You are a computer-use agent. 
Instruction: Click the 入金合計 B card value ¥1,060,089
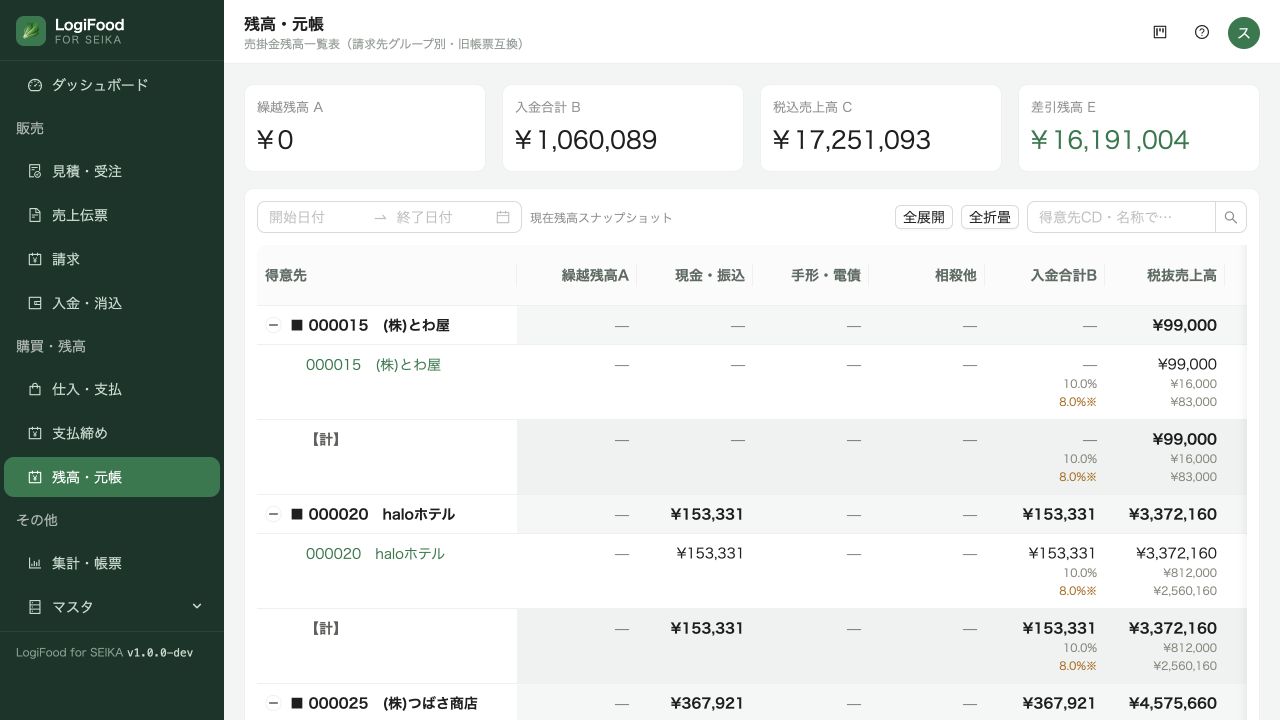pos(586,140)
